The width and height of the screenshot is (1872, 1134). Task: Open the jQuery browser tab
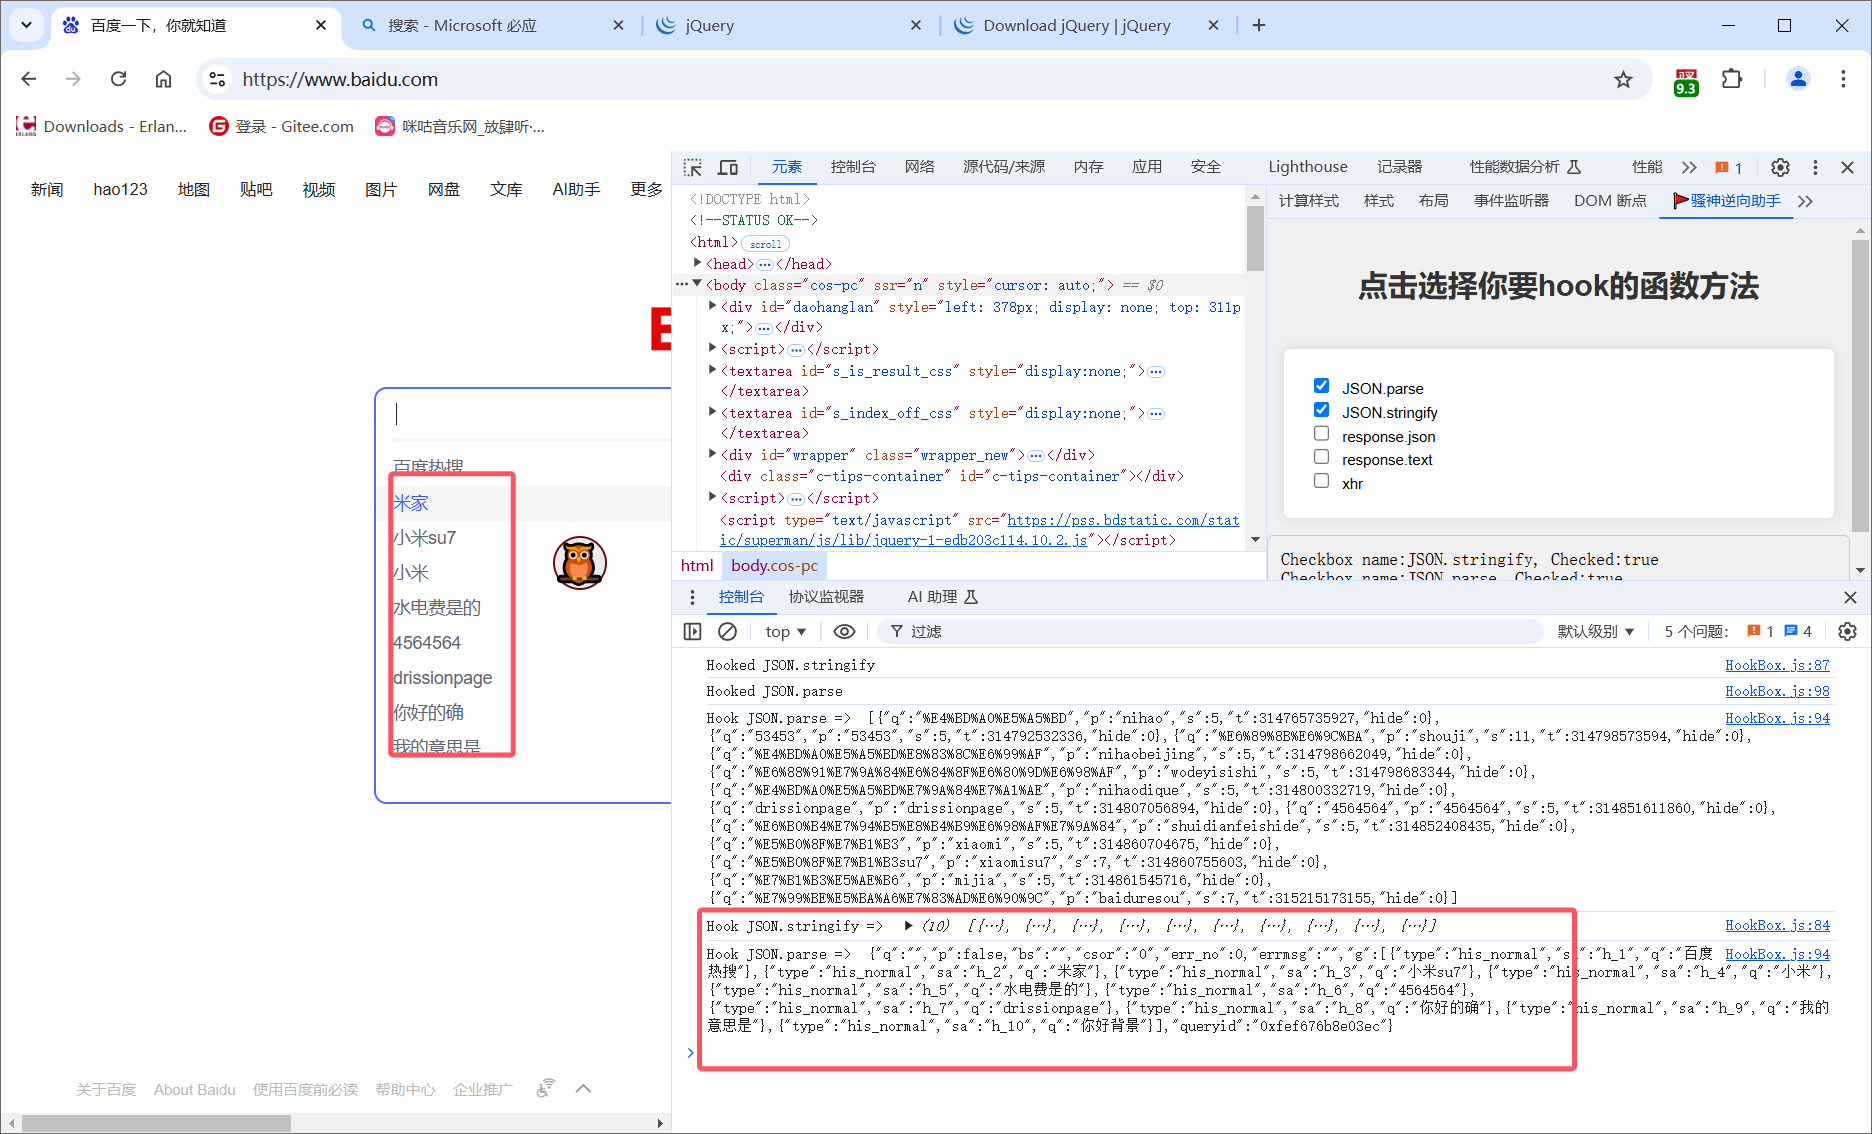(789, 25)
